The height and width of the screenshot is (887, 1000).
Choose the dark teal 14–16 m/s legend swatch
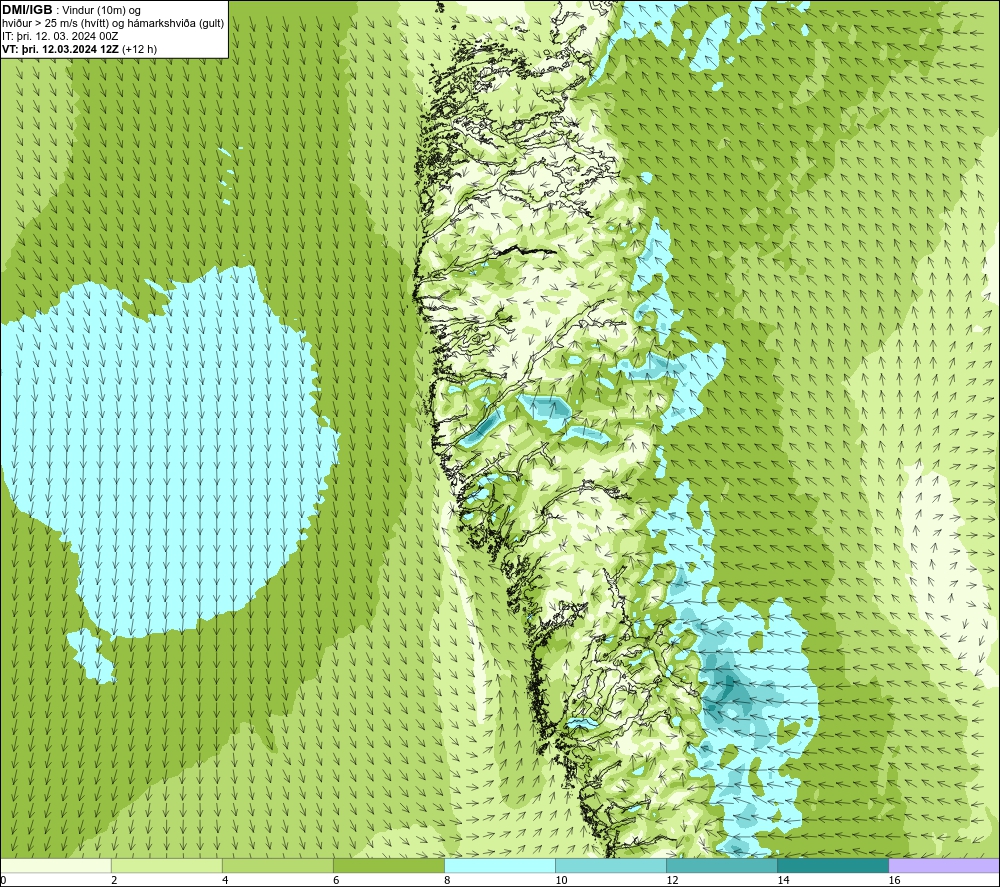click(x=833, y=865)
